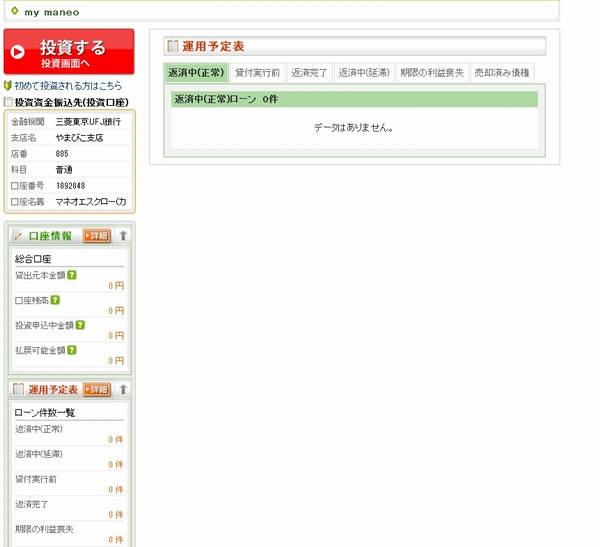Switch to the 貸付実行前 tab
The height and width of the screenshot is (547, 600).
[x=258, y=73]
